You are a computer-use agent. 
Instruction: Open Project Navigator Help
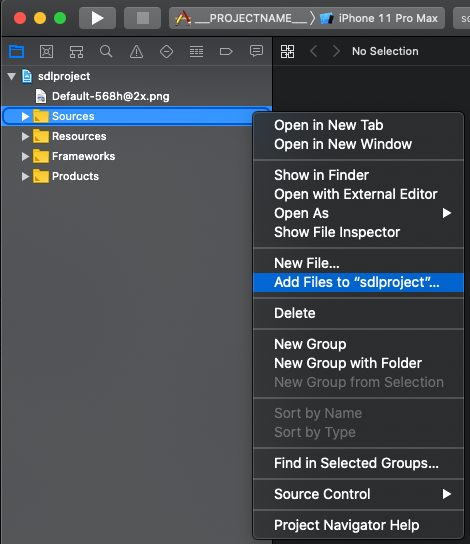pyautogui.click(x=358, y=525)
